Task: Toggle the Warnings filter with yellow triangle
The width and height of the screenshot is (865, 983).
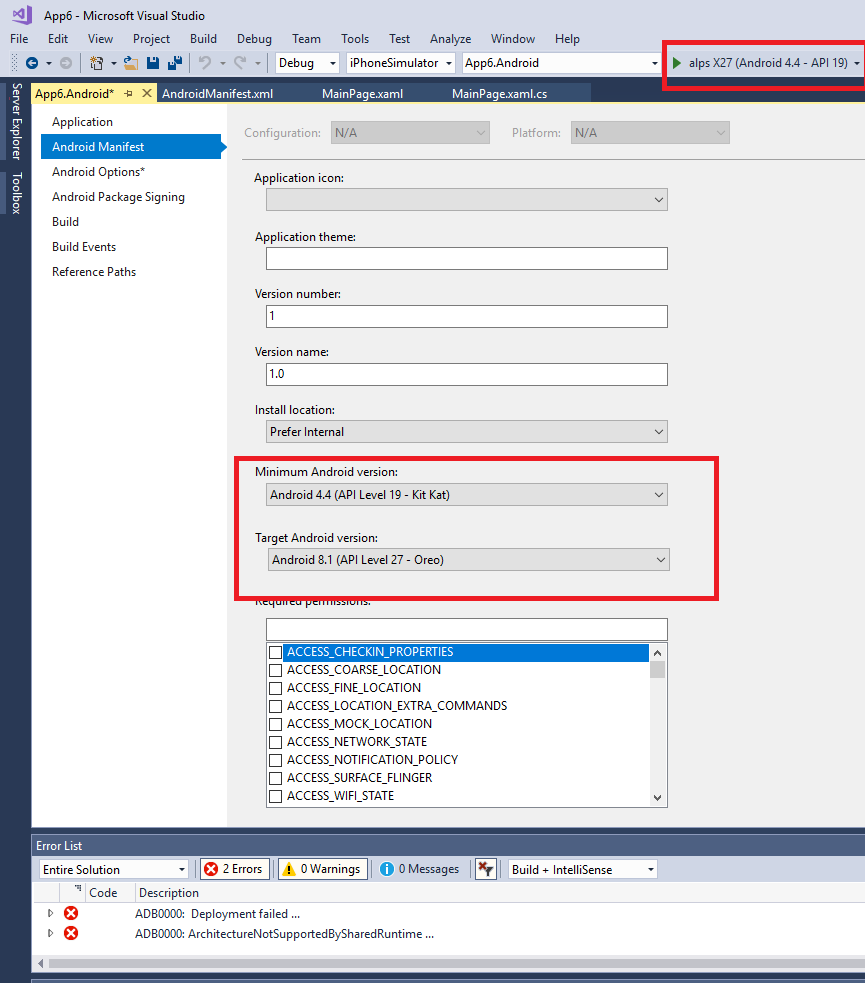Action: (x=322, y=869)
